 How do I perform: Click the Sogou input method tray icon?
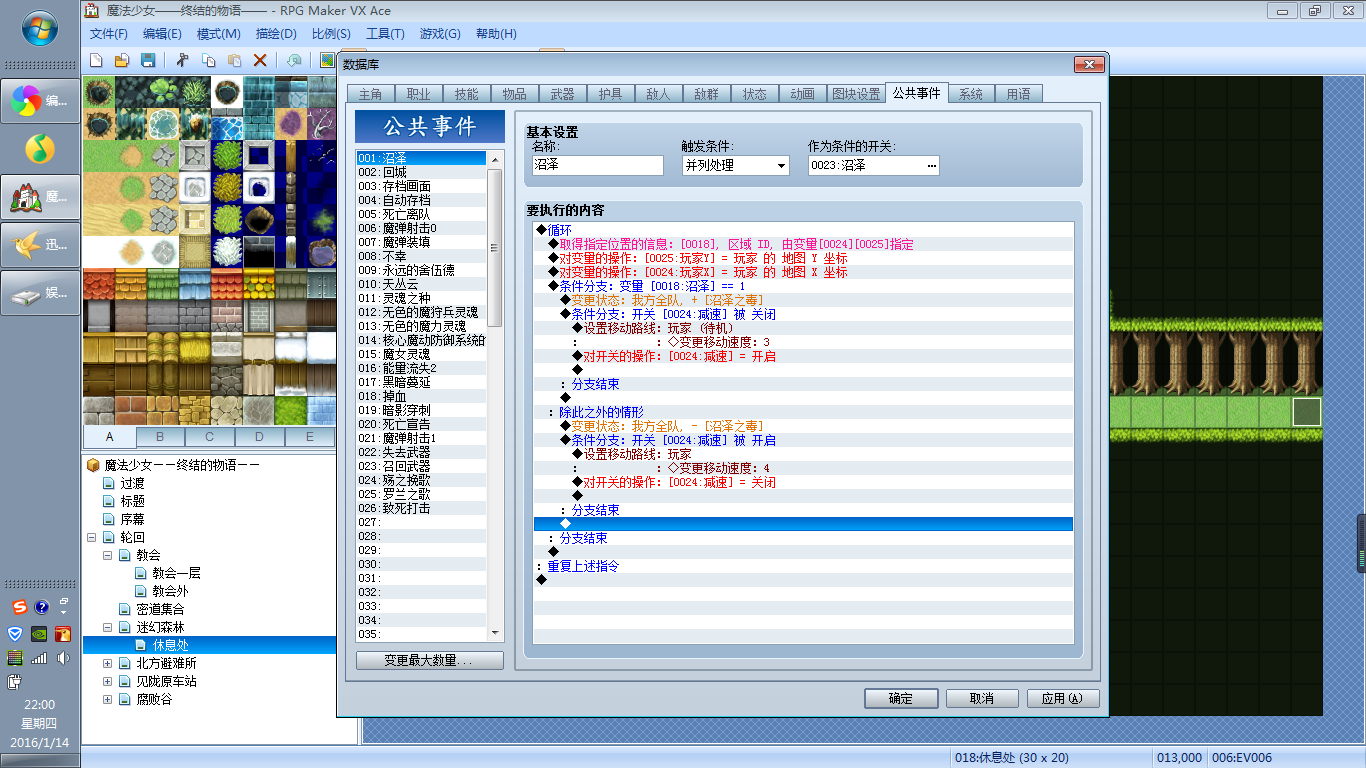point(19,607)
